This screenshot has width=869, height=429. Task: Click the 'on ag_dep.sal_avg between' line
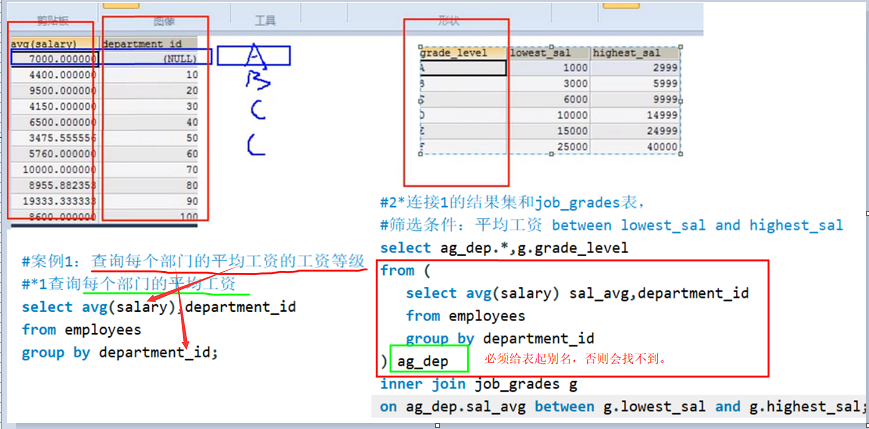point(622,407)
